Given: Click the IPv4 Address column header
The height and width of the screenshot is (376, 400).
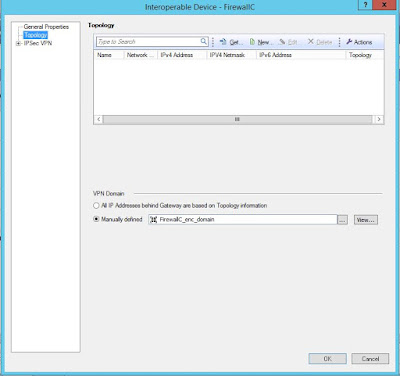Looking at the screenshot, I should click(x=182, y=55).
